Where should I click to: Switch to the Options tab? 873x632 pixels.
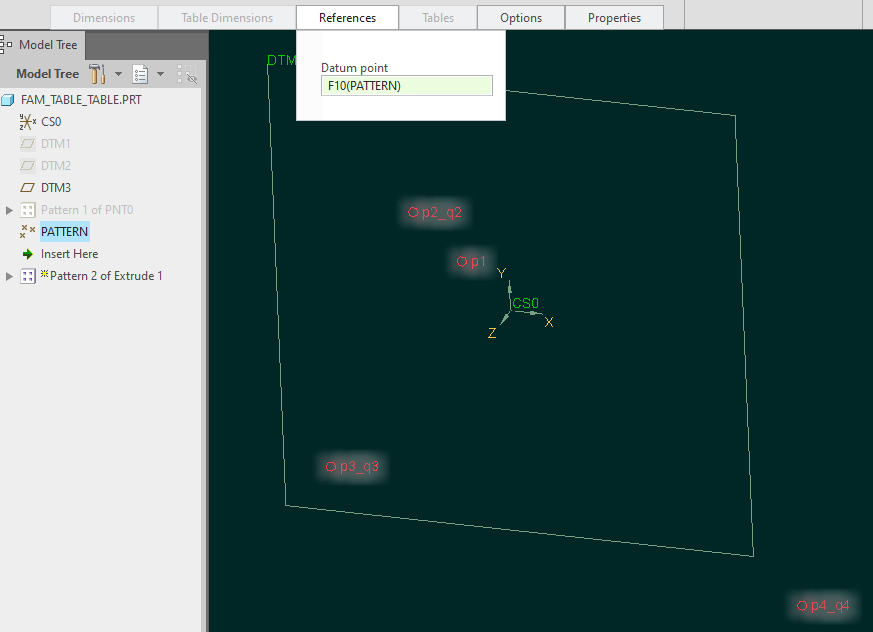point(520,17)
